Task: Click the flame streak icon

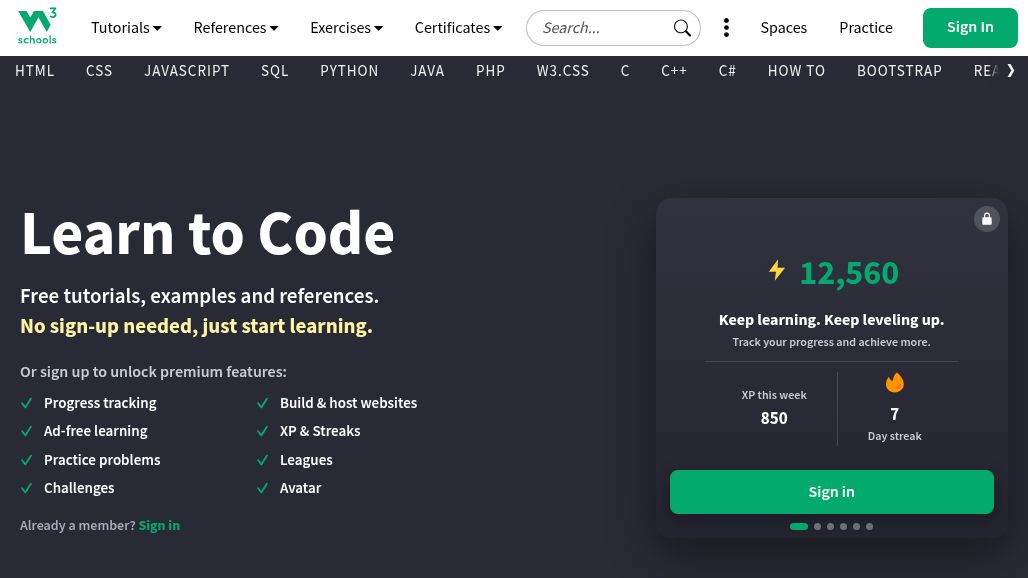Action: pos(894,383)
